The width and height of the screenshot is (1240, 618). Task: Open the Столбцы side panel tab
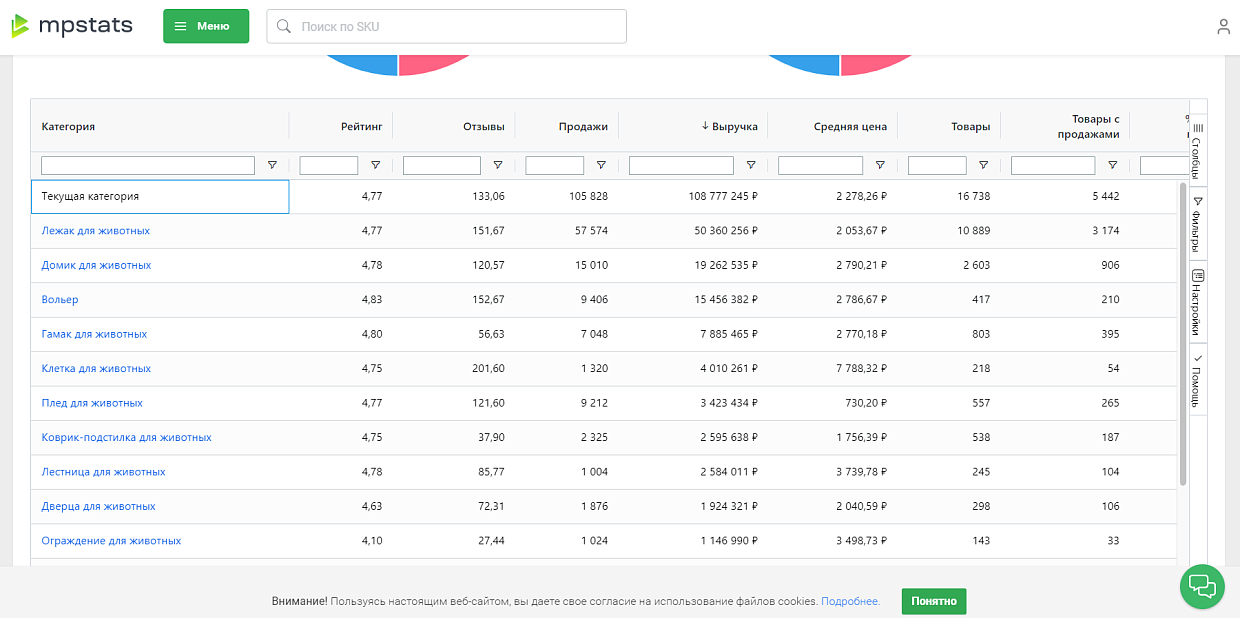(1197, 148)
